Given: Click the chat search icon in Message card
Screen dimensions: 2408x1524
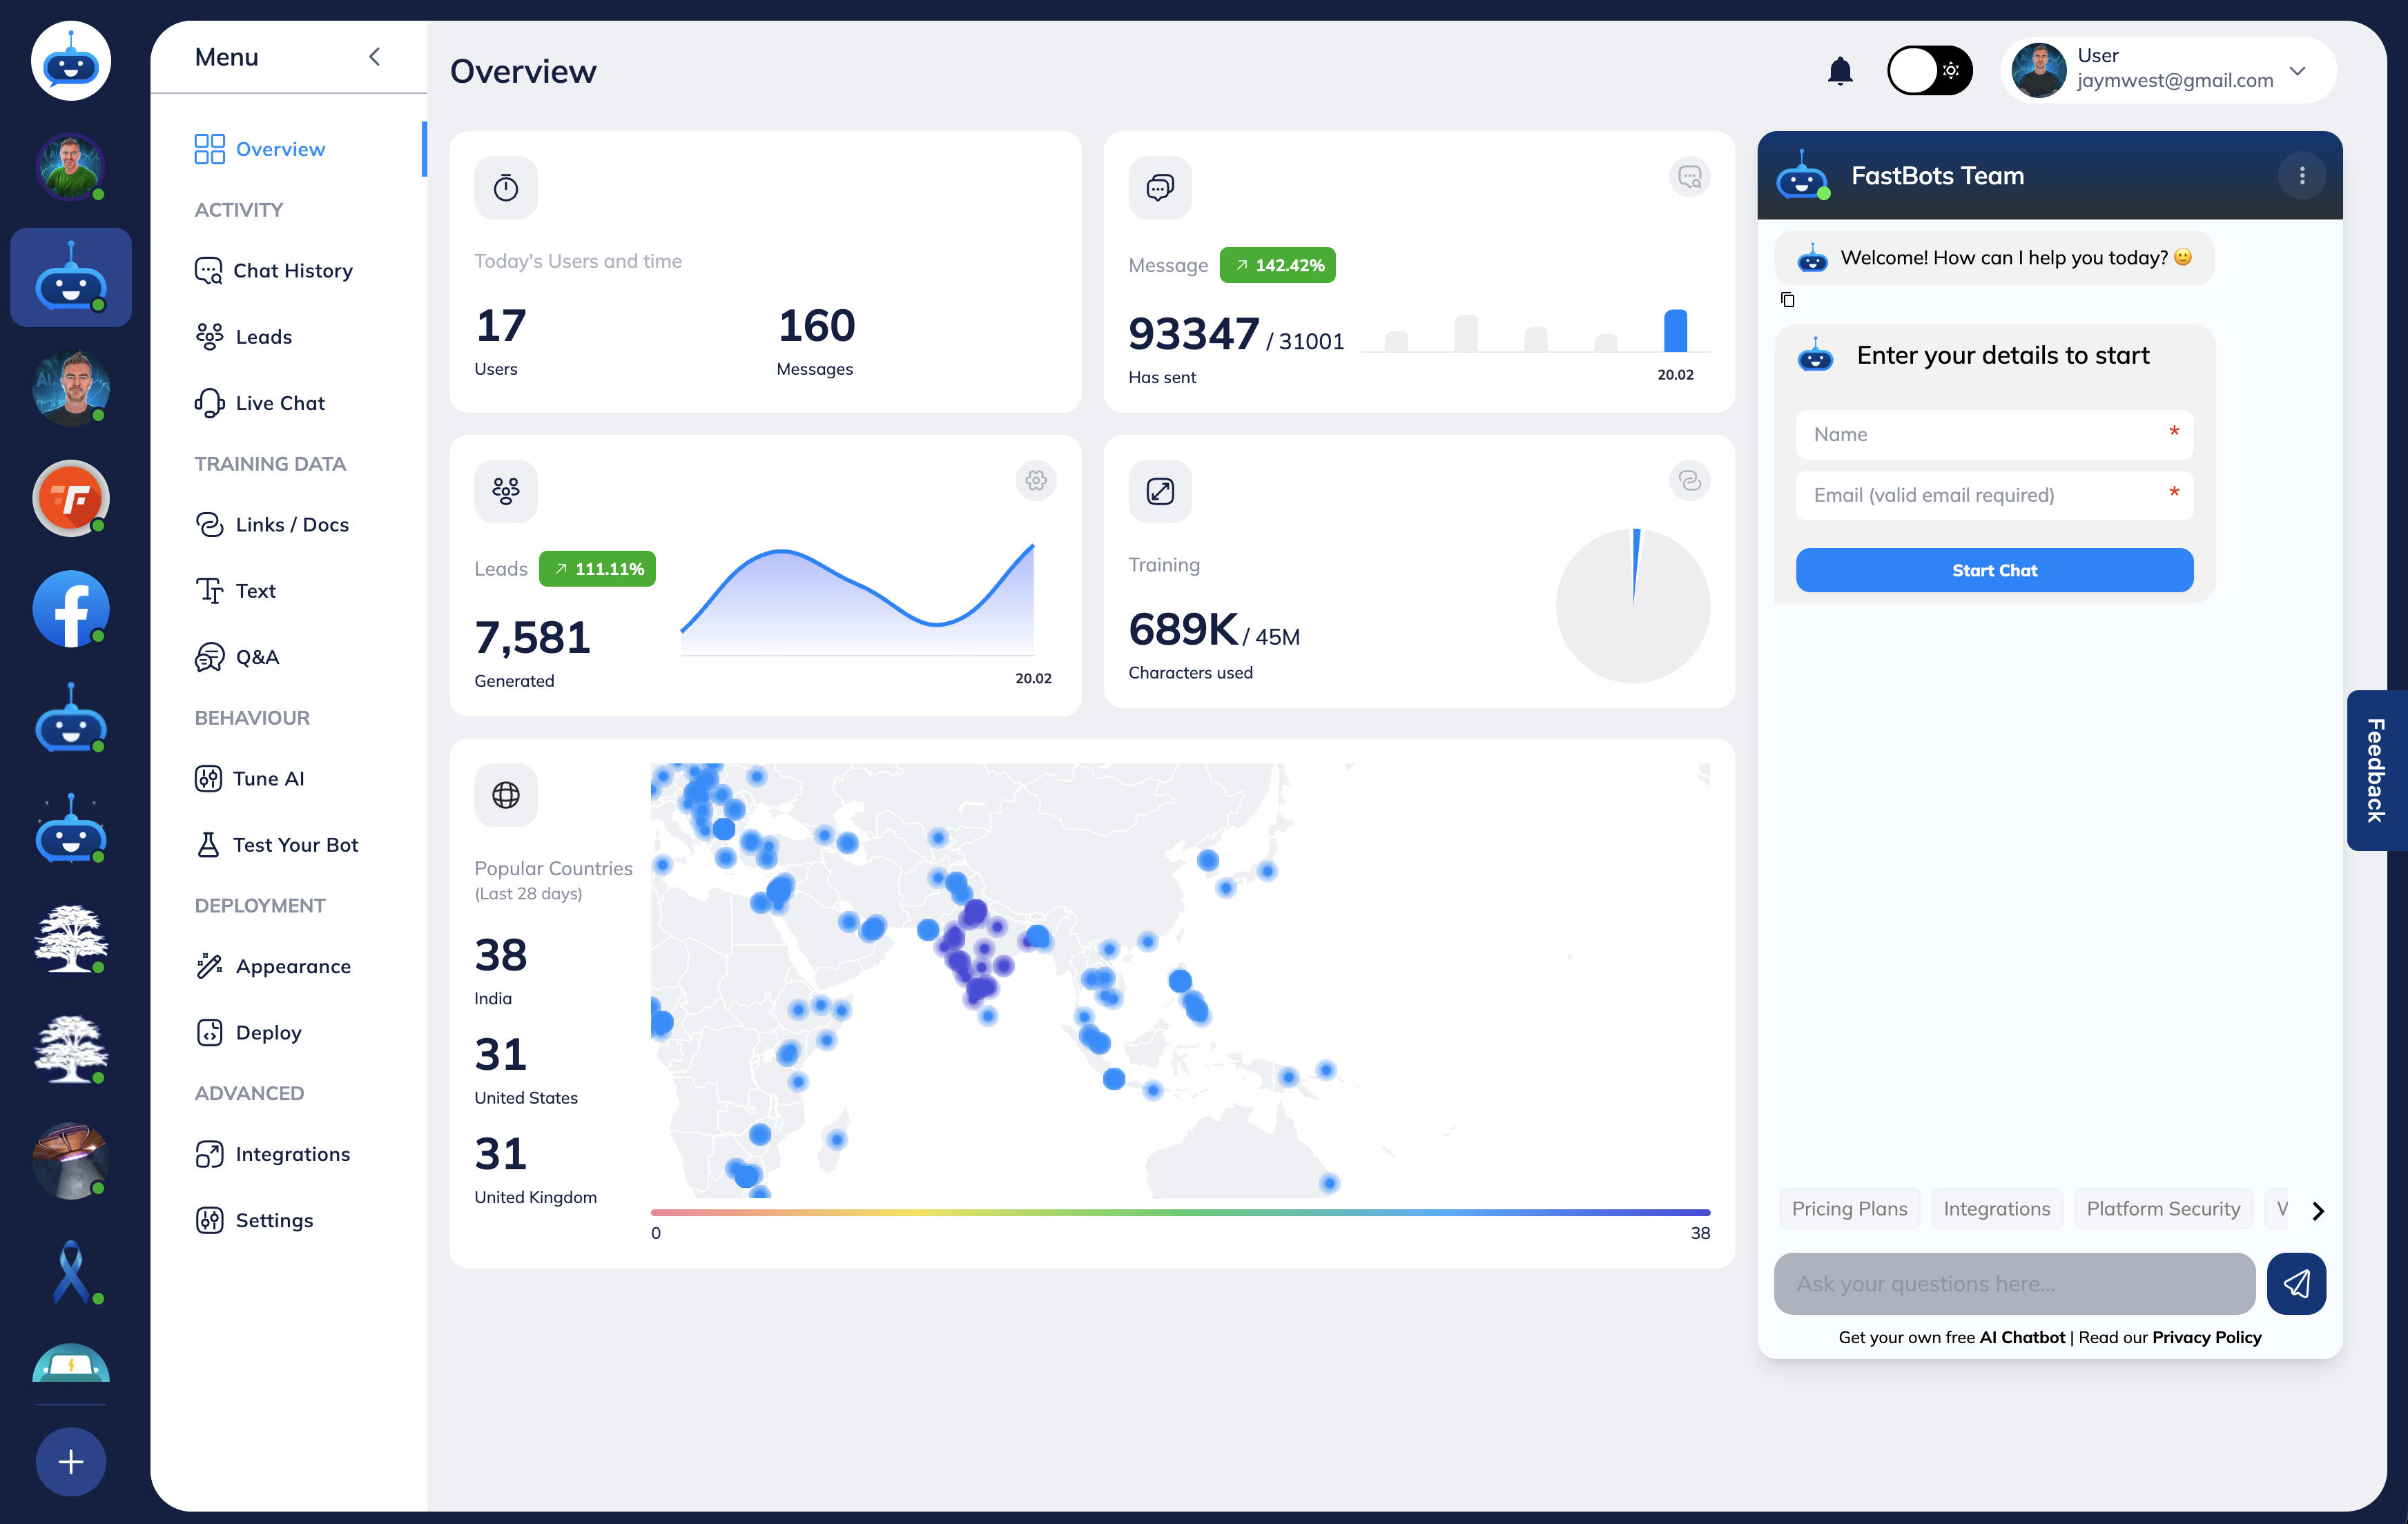Looking at the screenshot, I should point(1689,177).
